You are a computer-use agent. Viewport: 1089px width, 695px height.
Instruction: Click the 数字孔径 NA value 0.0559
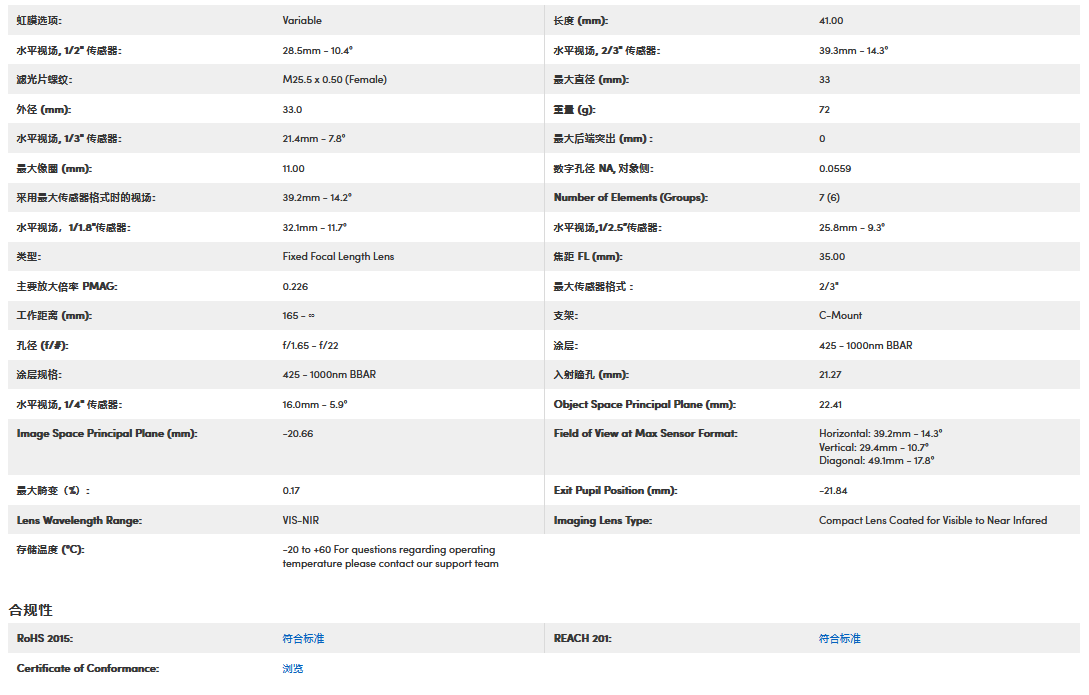(835, 168)
